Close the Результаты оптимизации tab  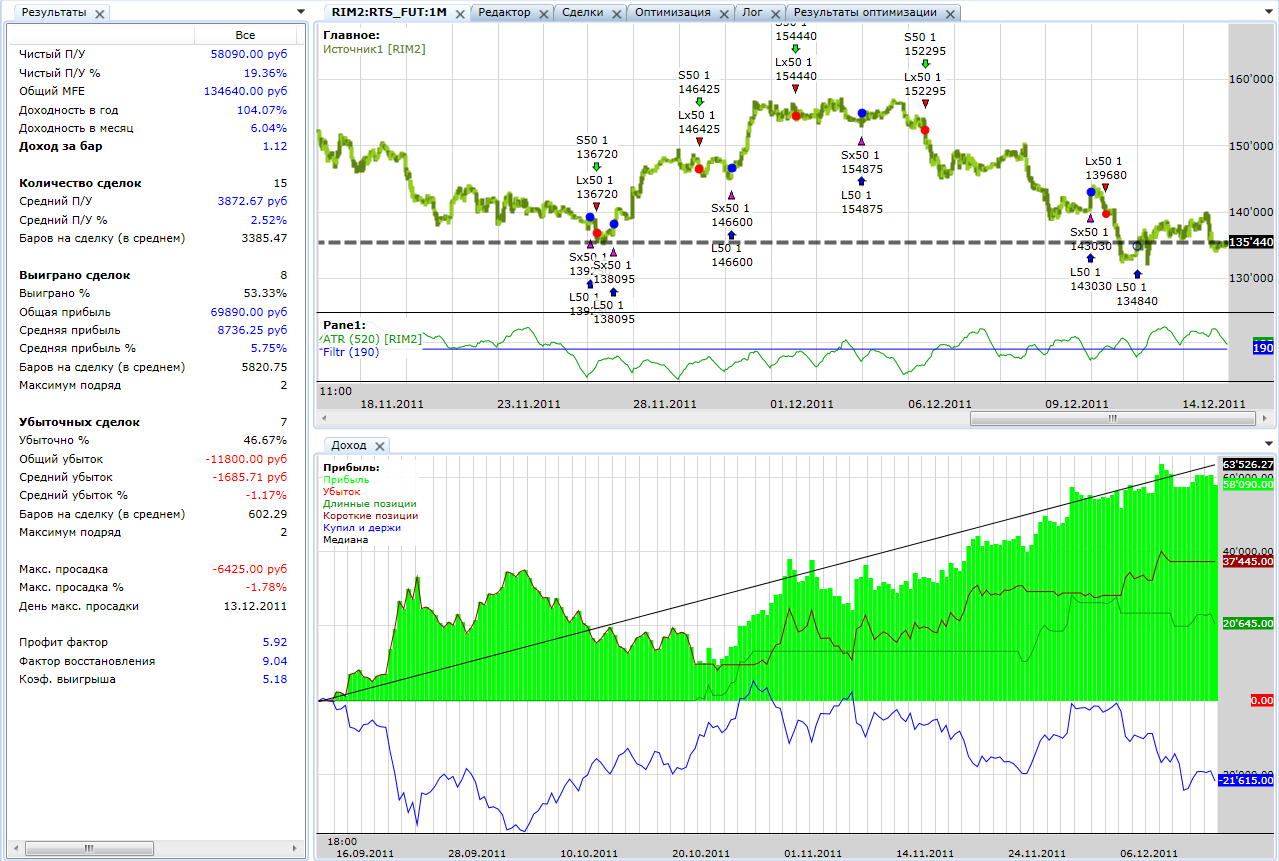click(x=949, y=13)
